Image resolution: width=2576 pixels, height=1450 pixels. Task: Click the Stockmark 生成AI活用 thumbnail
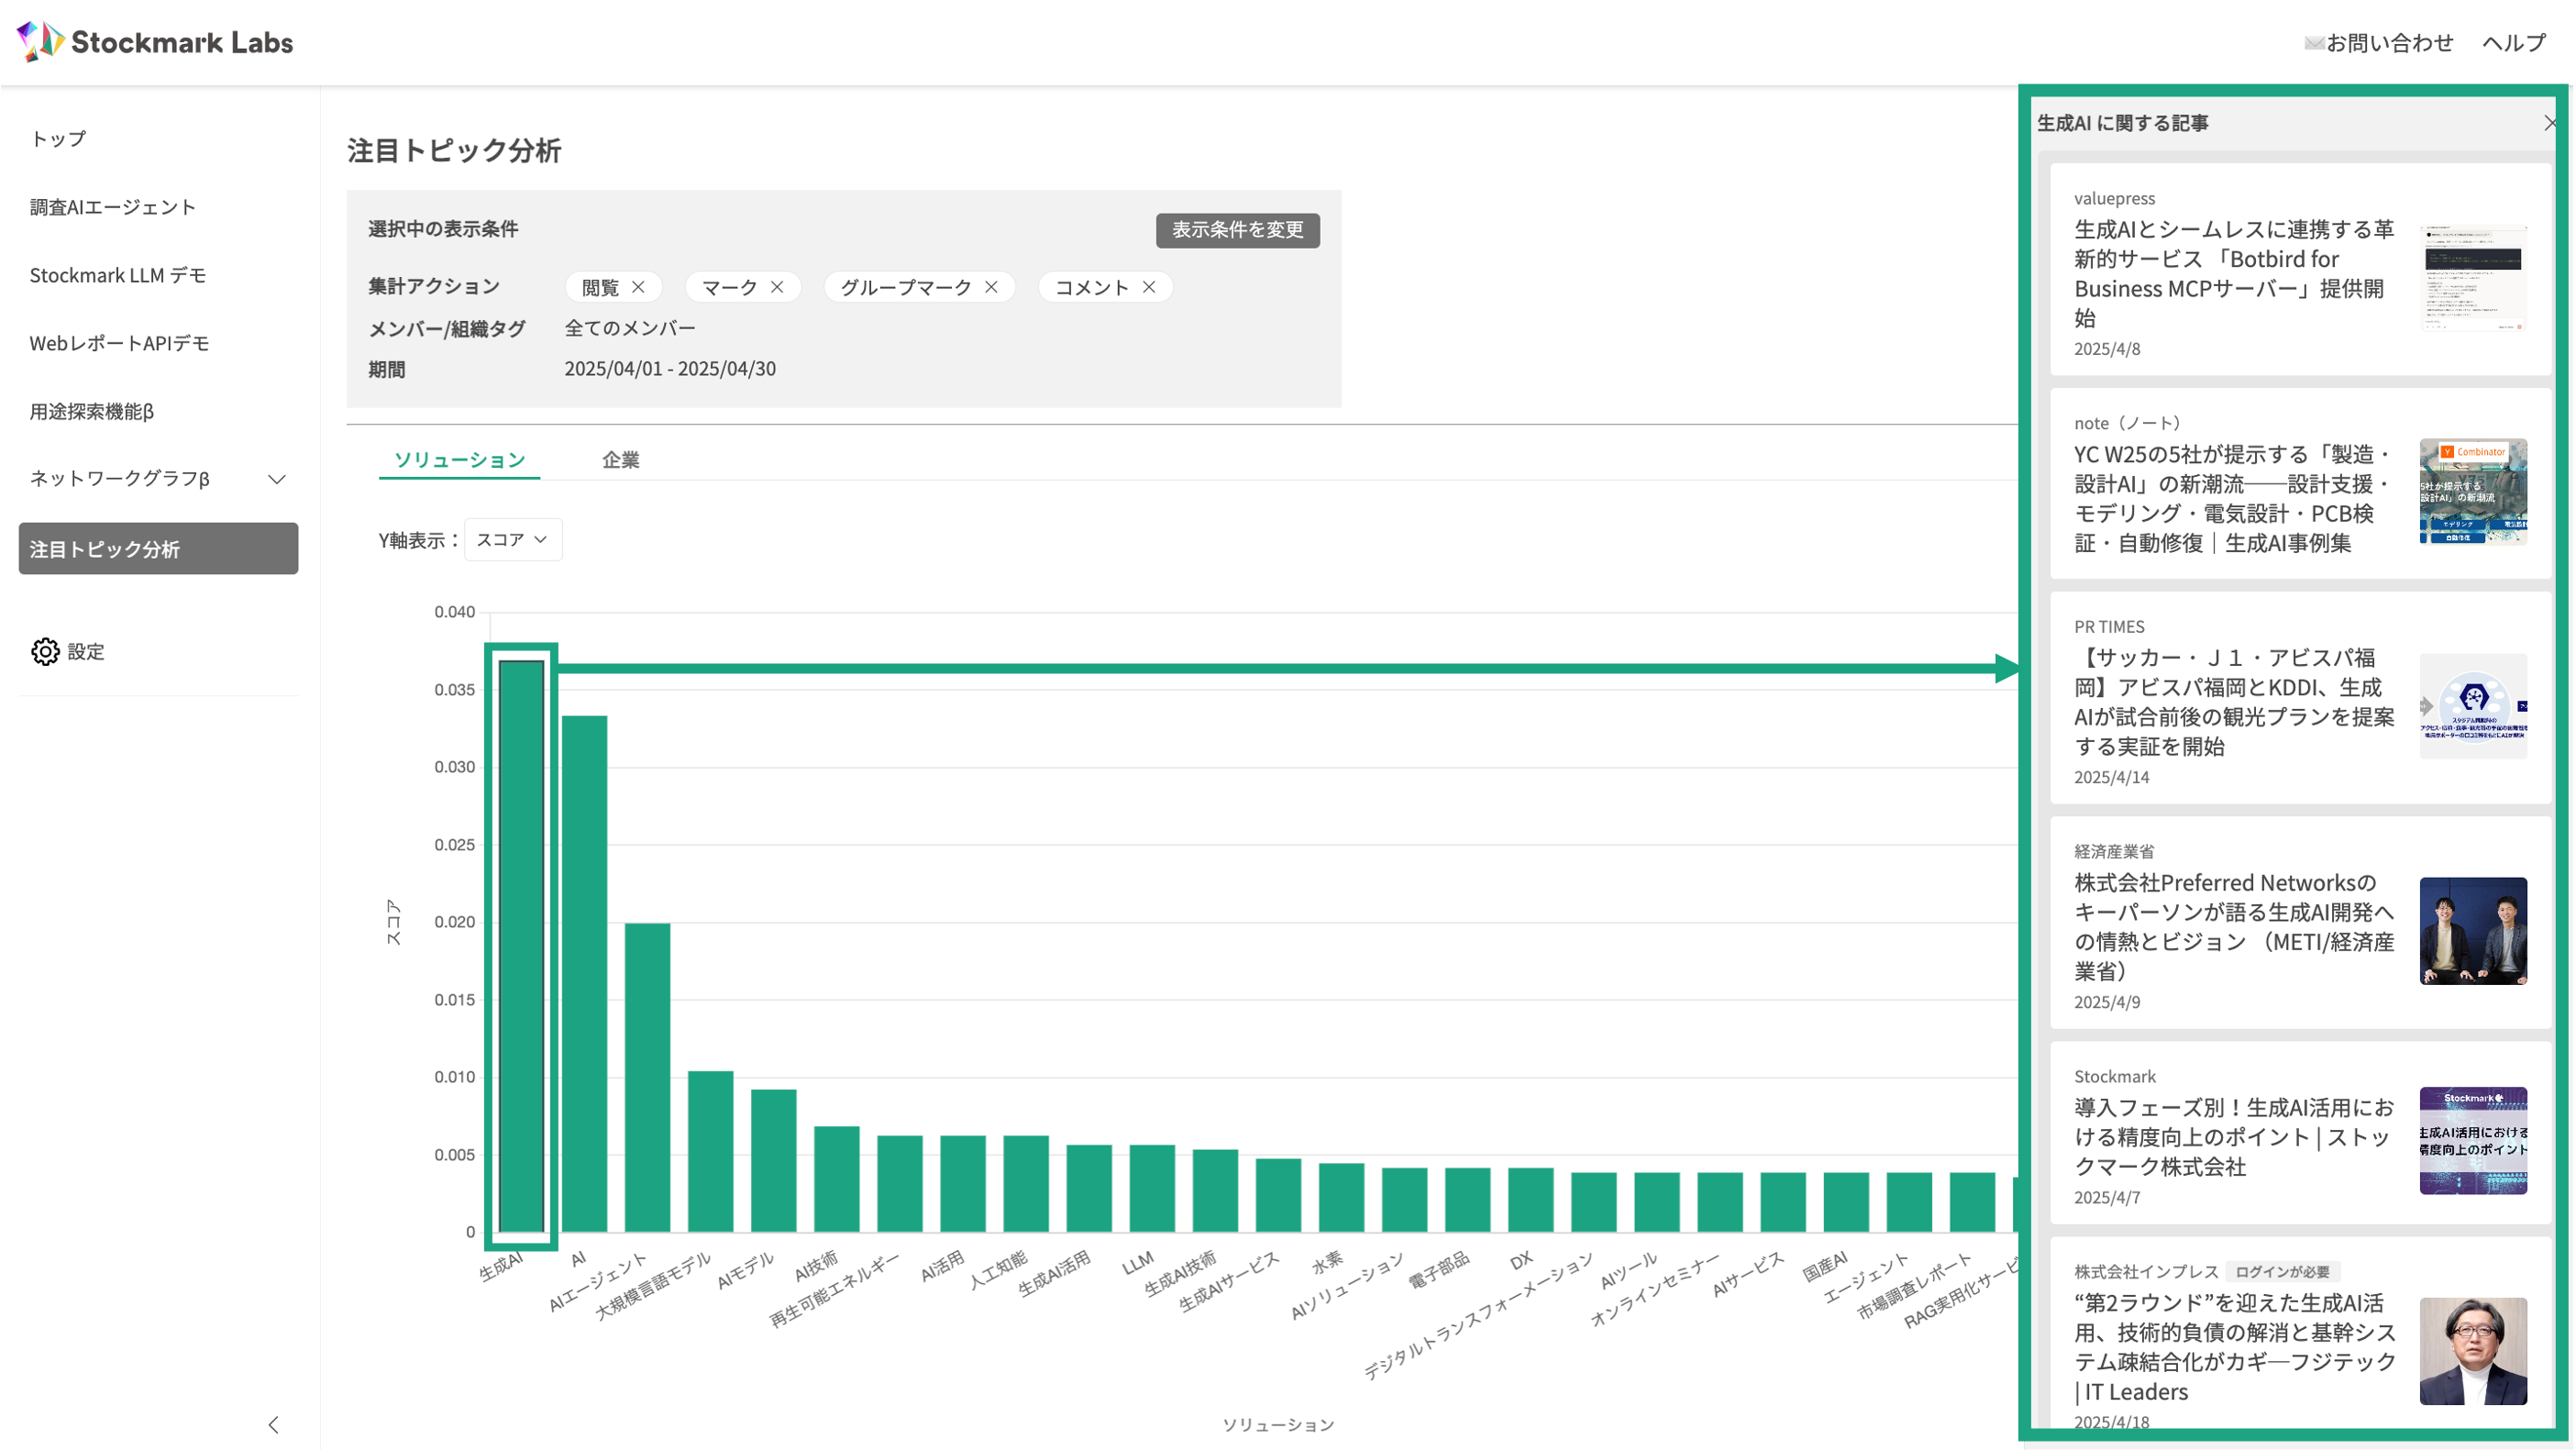tap(2473, 1140)
